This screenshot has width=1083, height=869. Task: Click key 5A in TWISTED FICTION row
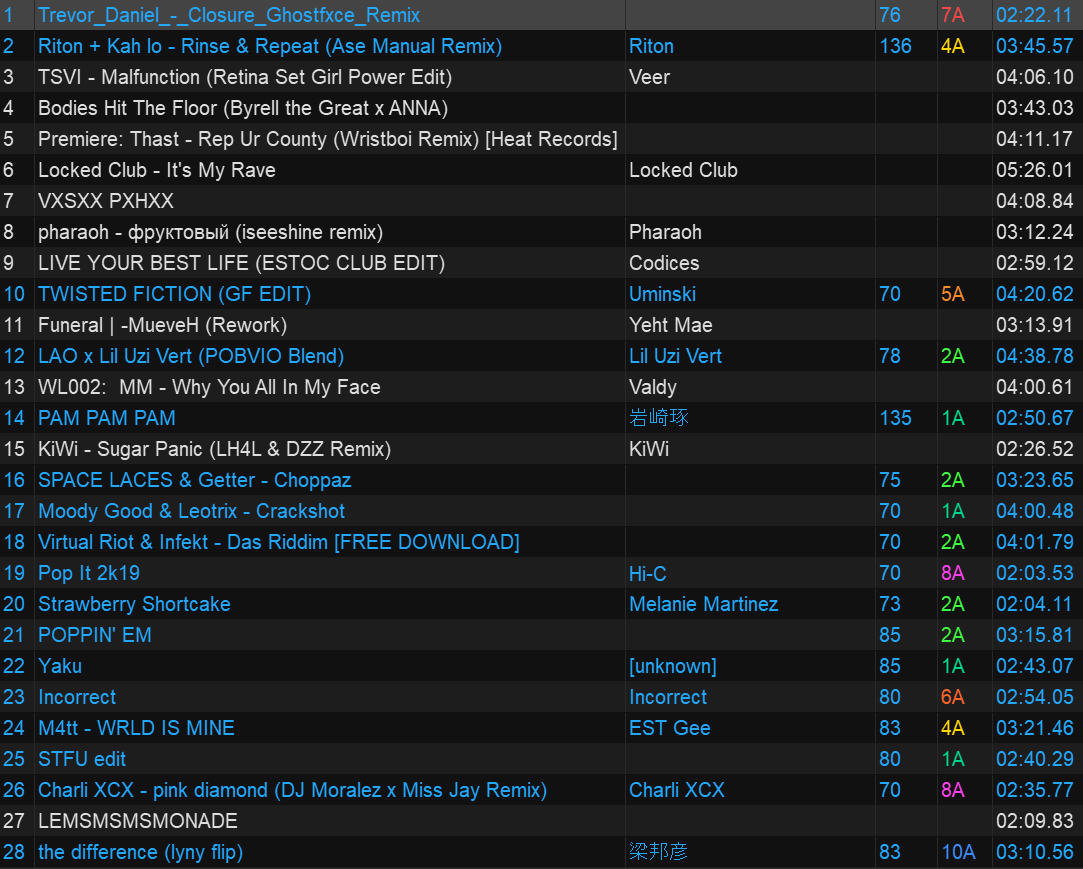tap(952, 294)
